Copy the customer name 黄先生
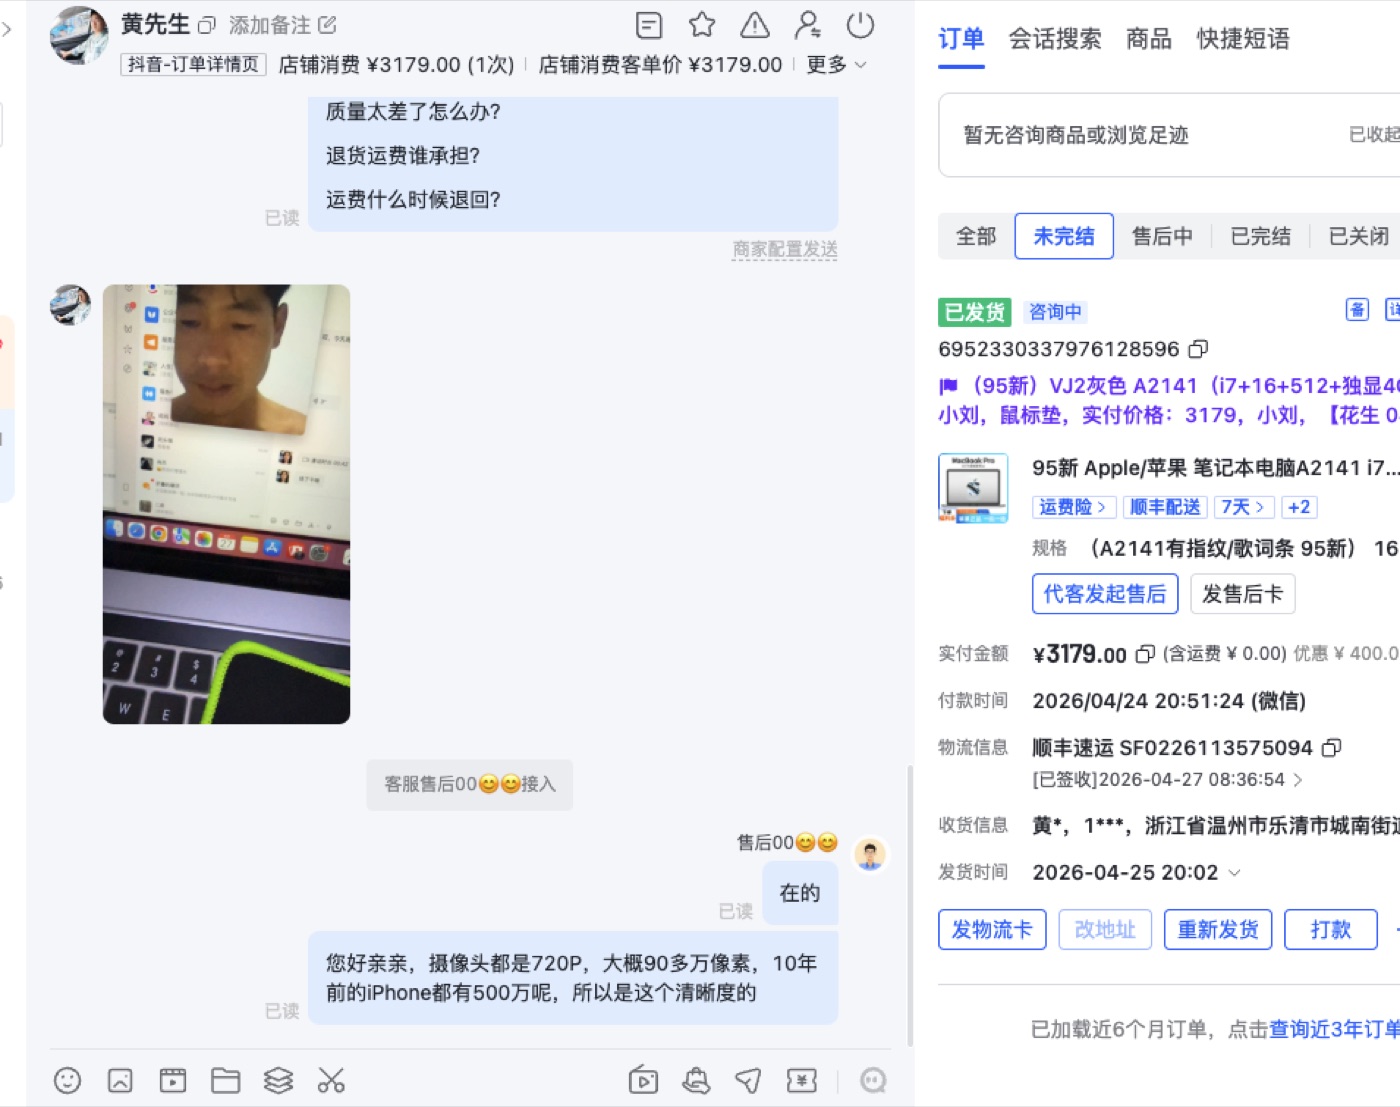Screen dimensions: 1400x1107 coord(207,25)
